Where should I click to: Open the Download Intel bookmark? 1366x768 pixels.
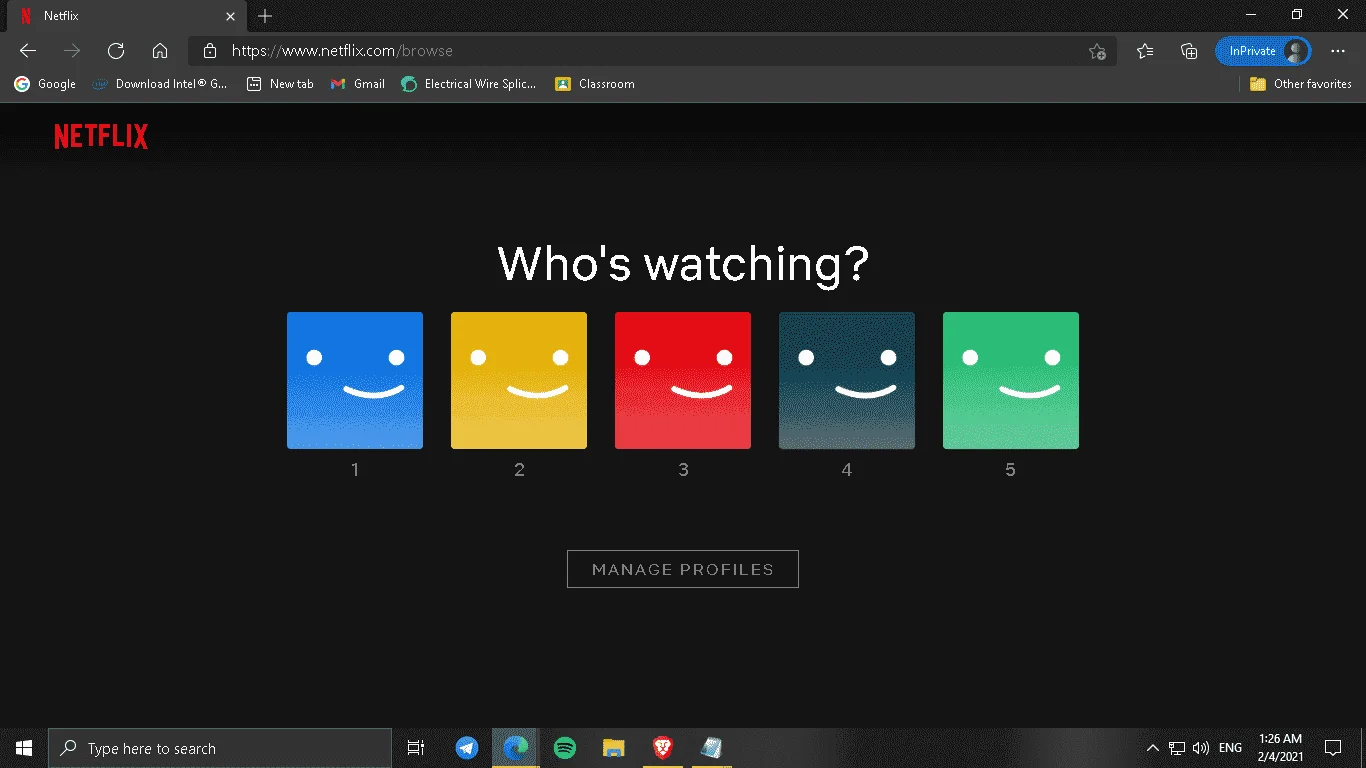point(160,84)
